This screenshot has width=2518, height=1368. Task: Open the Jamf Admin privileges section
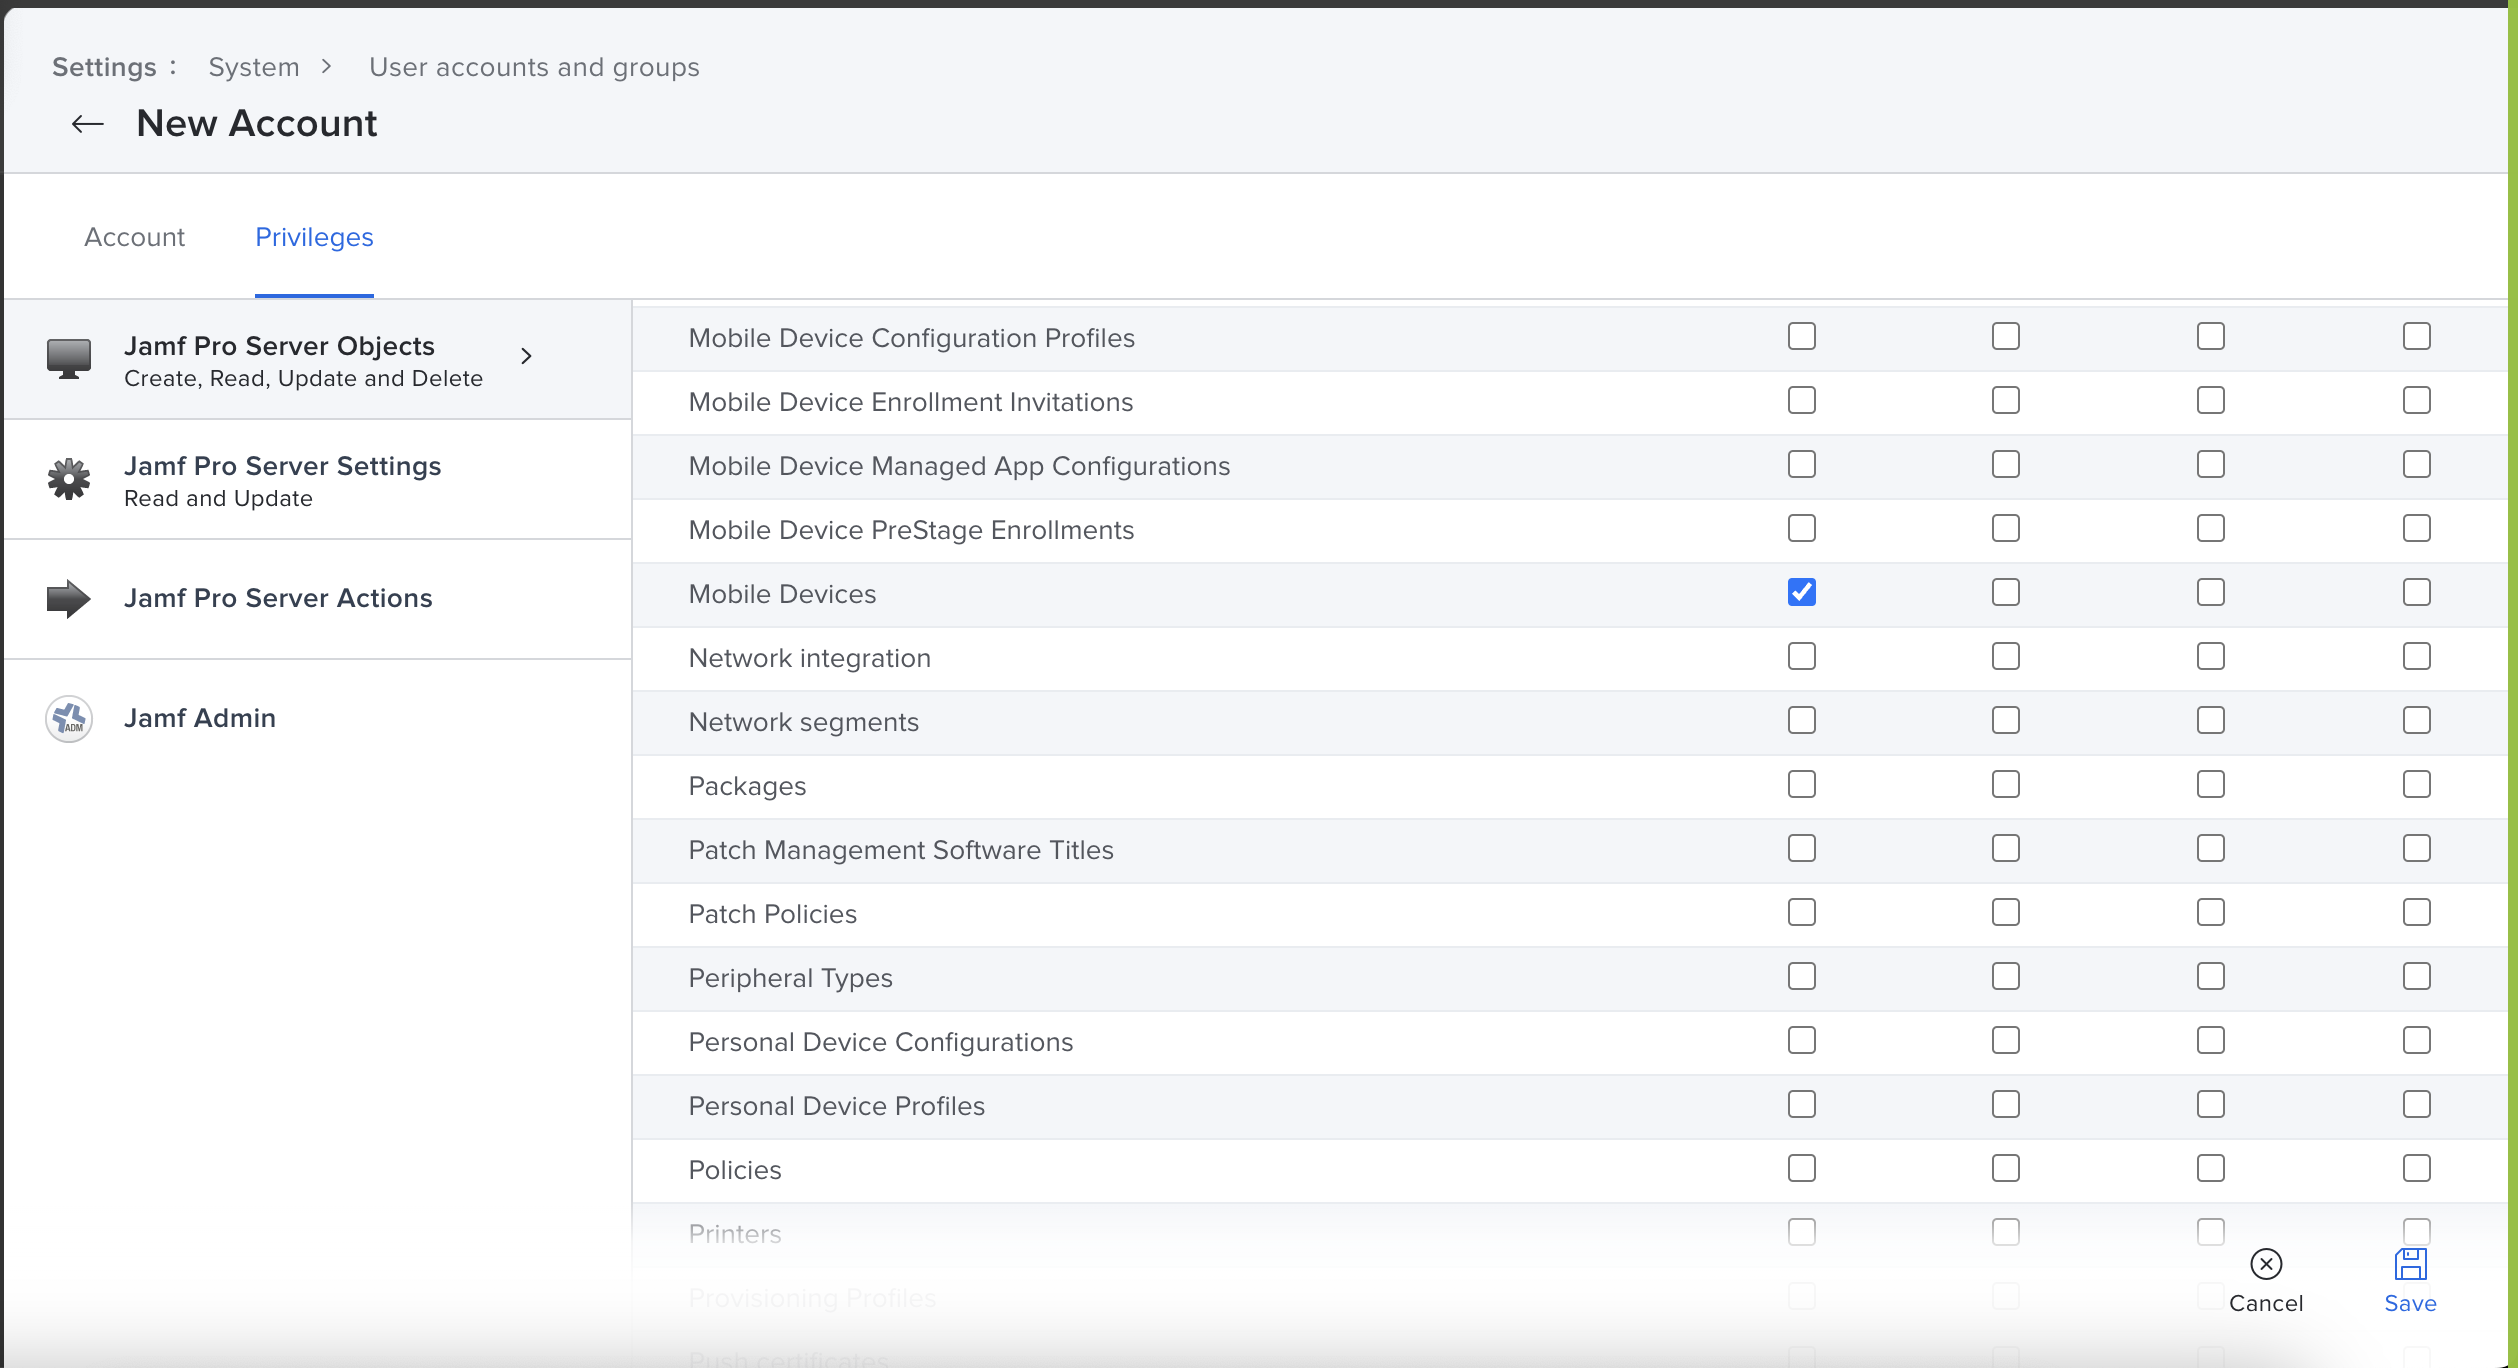[200, 718]
